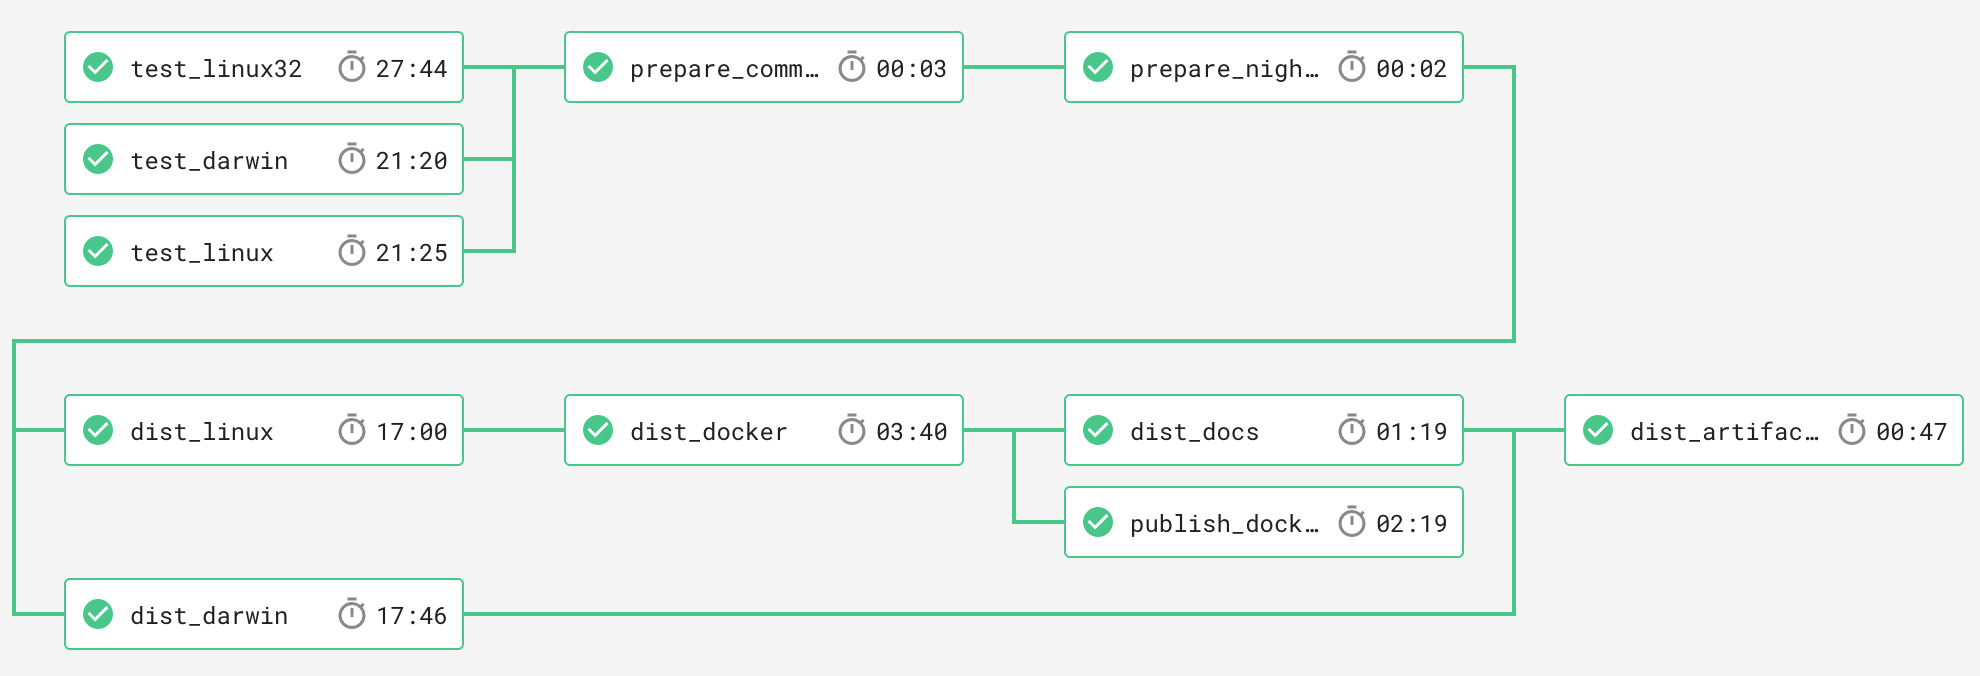
Task: Click the dist_artifac… stopwatch icon
Action: (1852, 430)
